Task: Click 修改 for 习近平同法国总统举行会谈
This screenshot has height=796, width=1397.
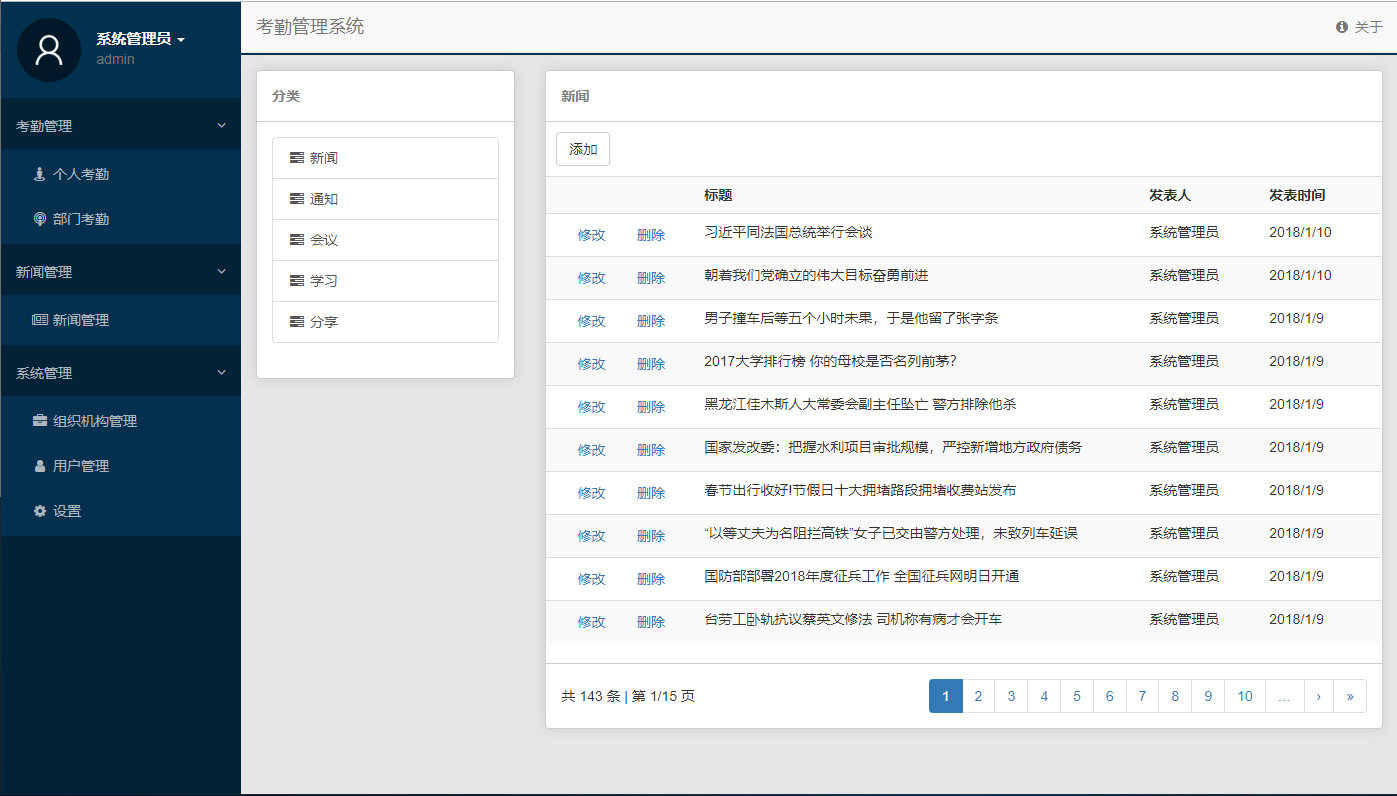Action: (x=591, y=235)
